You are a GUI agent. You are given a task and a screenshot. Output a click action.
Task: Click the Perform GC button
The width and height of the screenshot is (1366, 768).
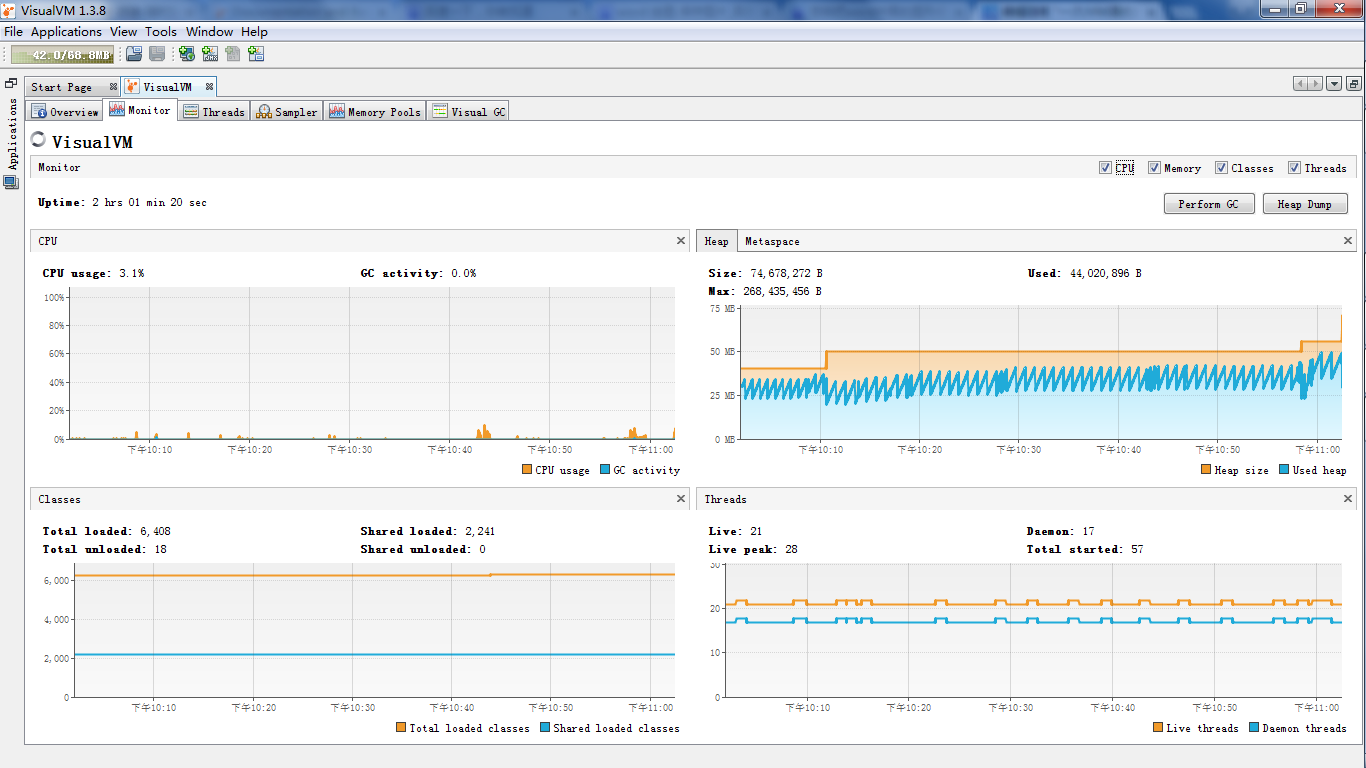pyautogui.click(x=1208, y=204)
